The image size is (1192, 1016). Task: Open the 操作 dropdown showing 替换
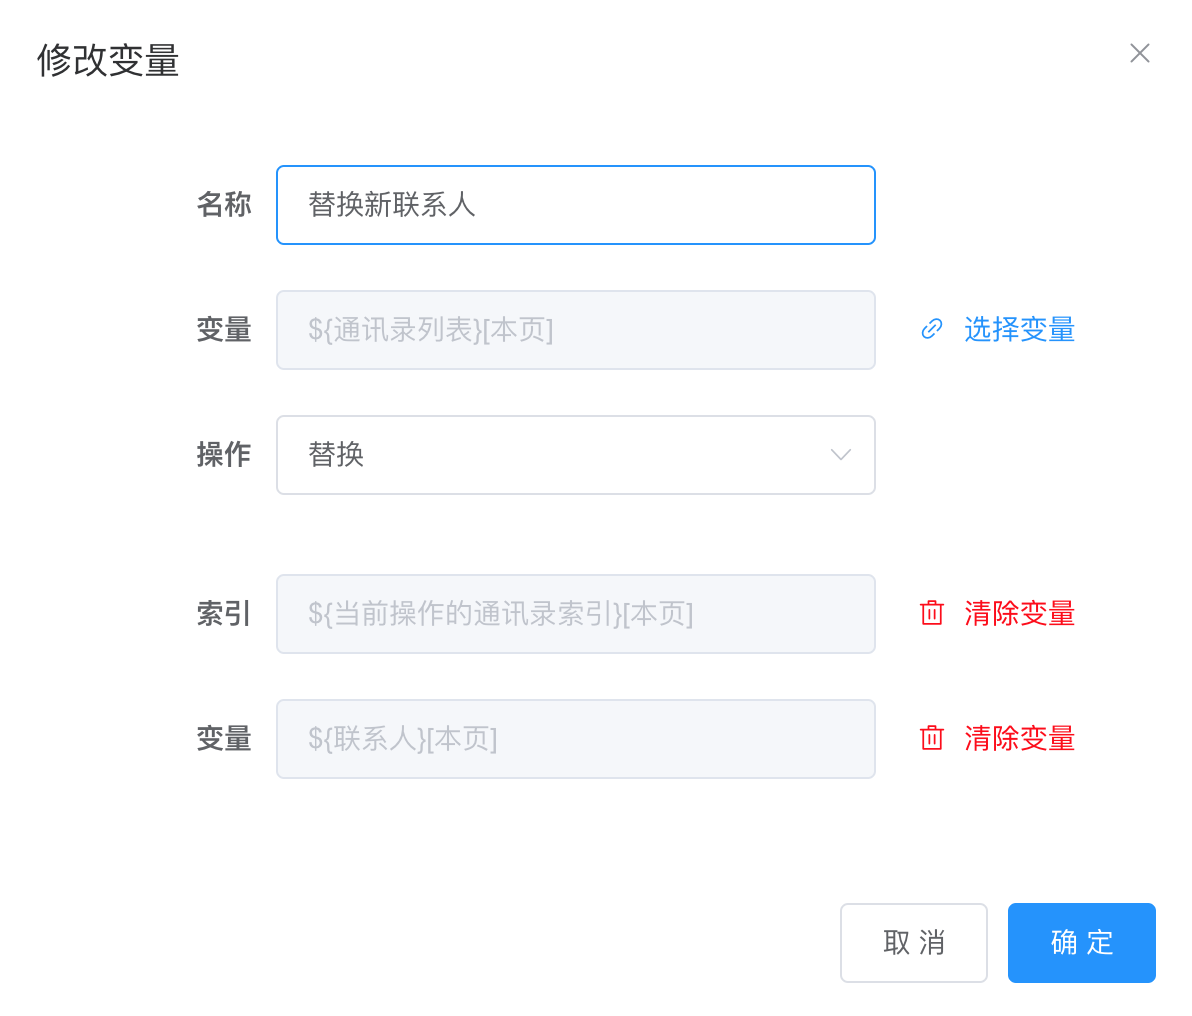click(575, 455)
